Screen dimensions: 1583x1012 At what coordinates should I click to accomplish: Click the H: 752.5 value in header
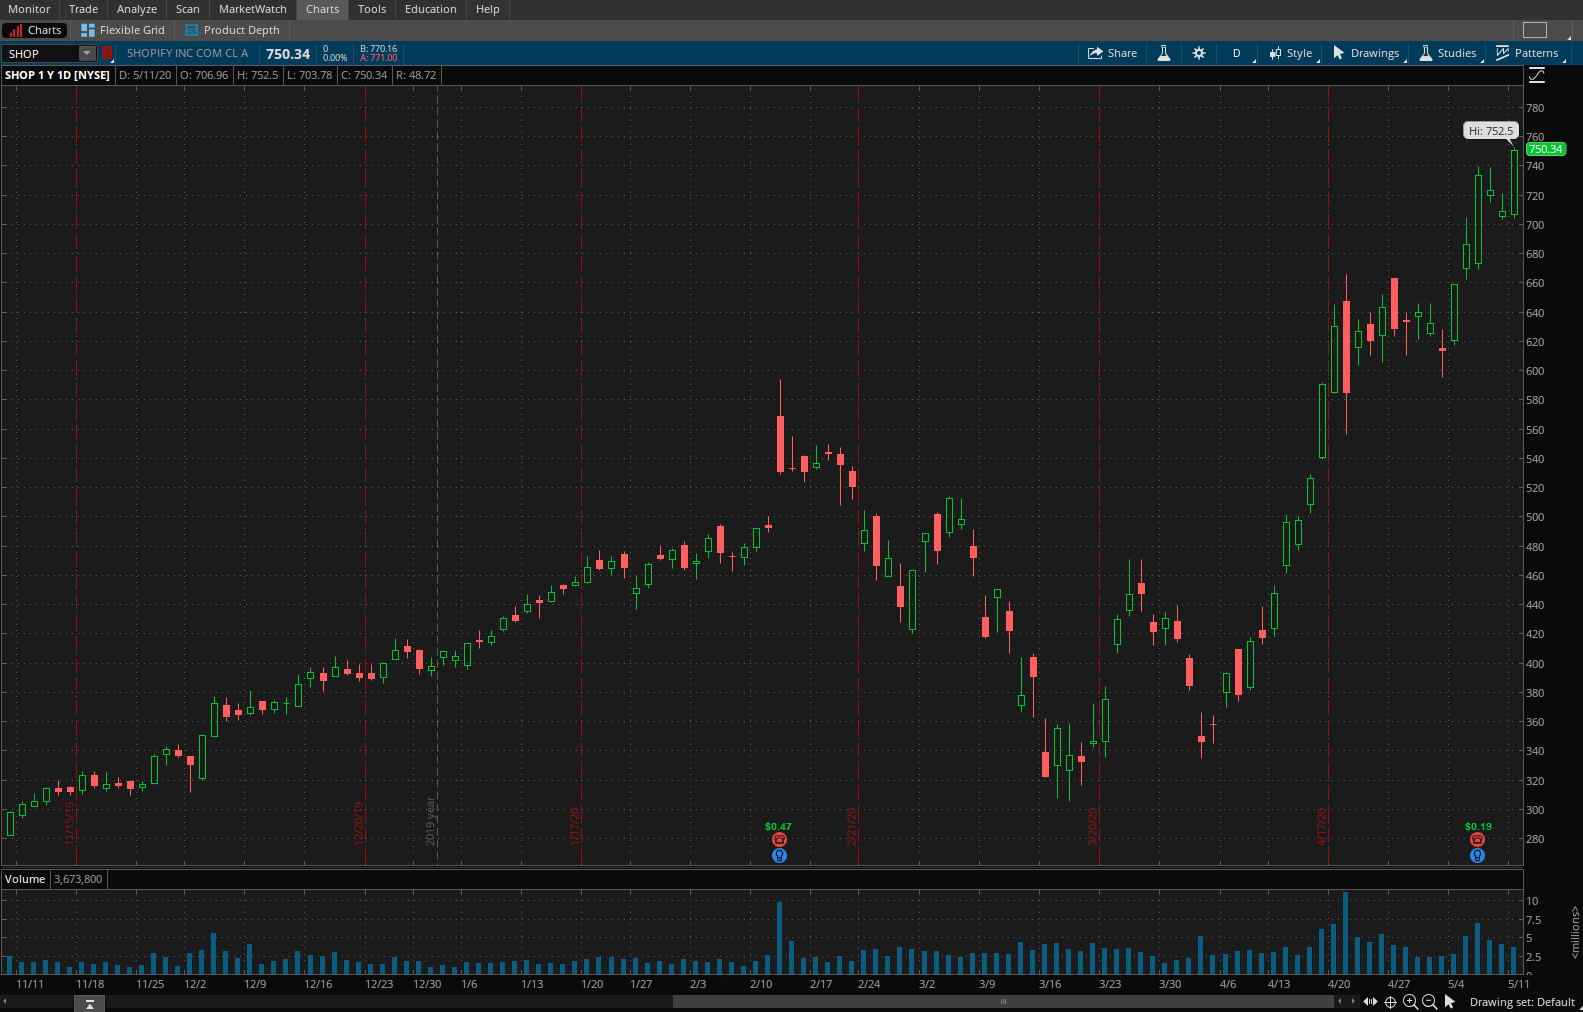[258, 75]
